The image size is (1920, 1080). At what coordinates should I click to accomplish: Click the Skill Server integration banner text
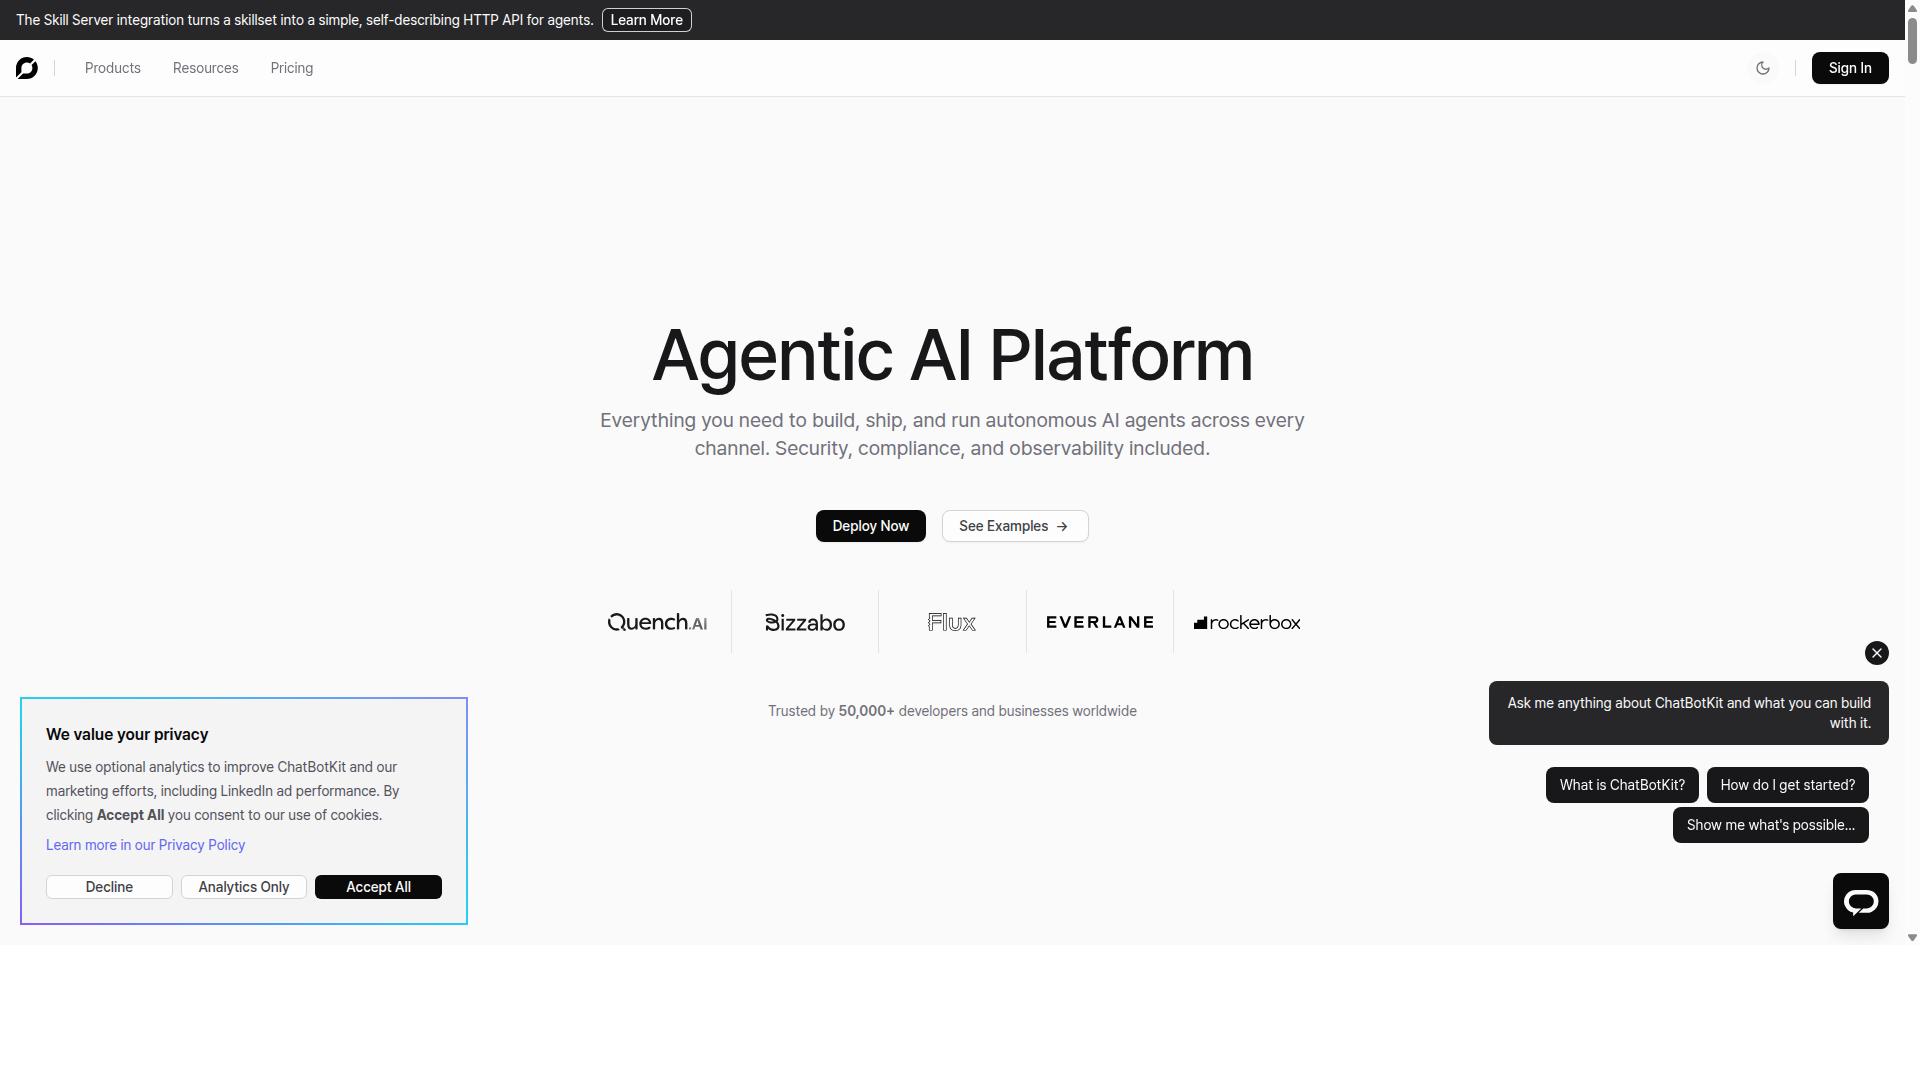[305, 20]
